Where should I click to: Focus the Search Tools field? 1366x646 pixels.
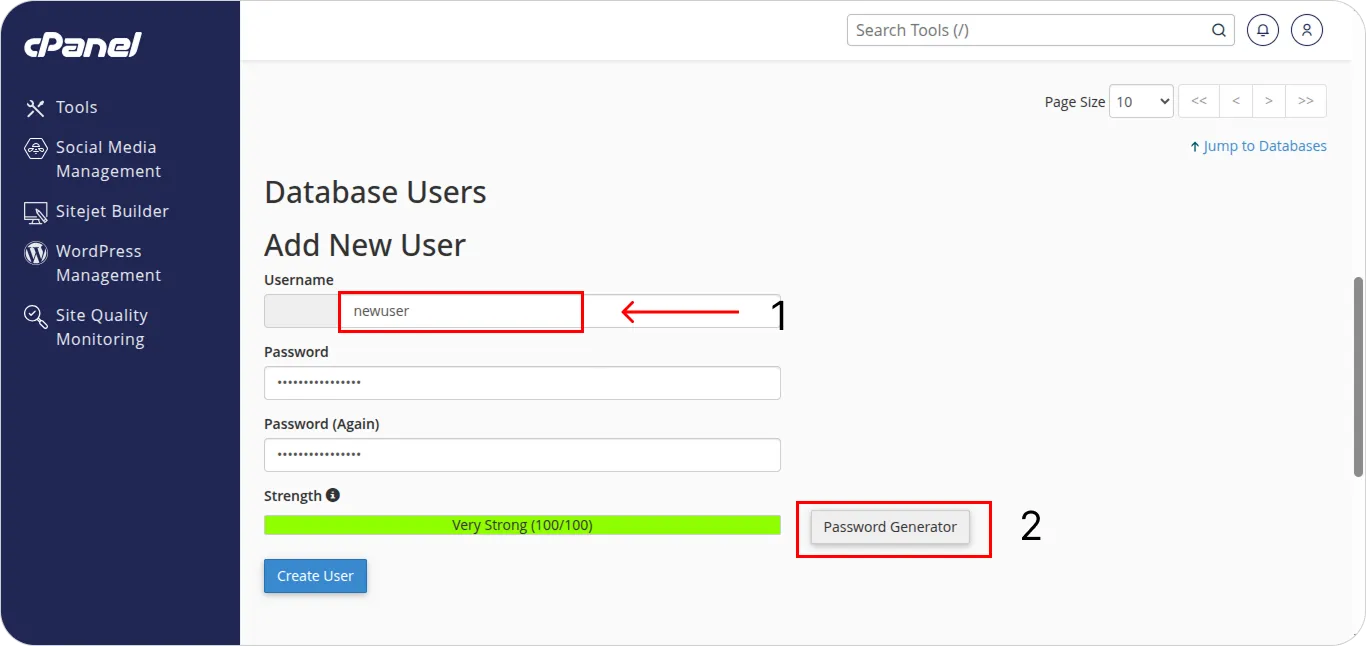1040,30
